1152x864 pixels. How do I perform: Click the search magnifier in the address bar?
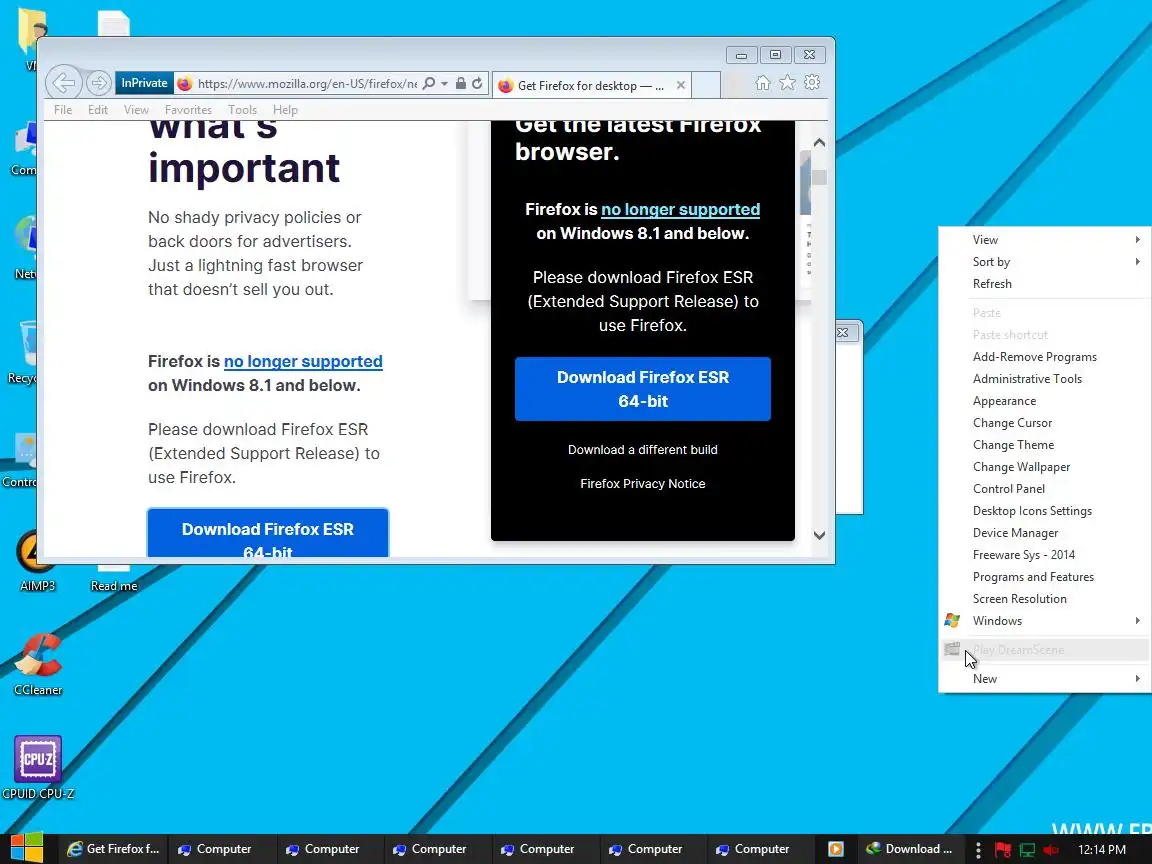click(x=429, y=83)
